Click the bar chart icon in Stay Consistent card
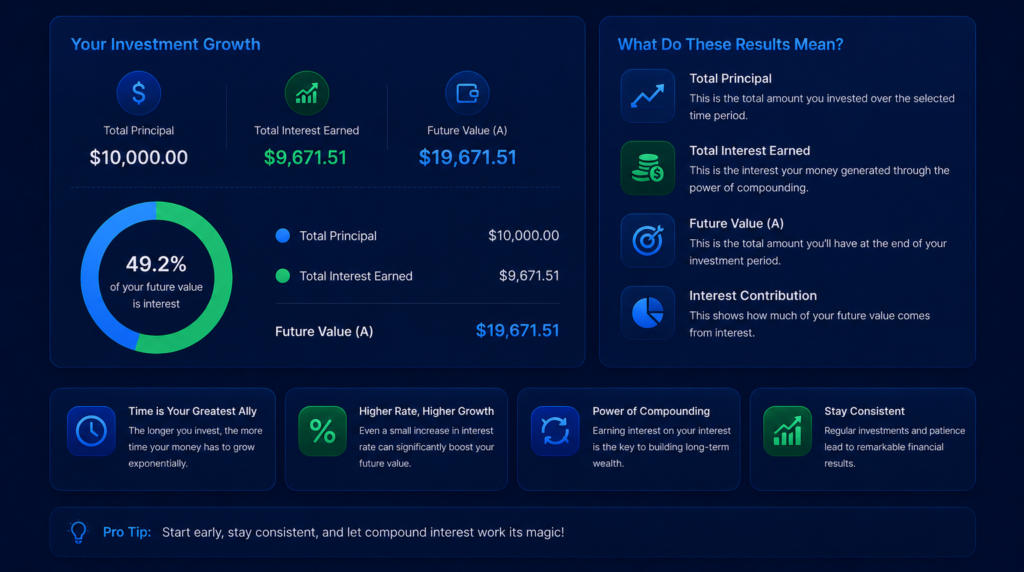1024x572 pixels. coord(787,431)
